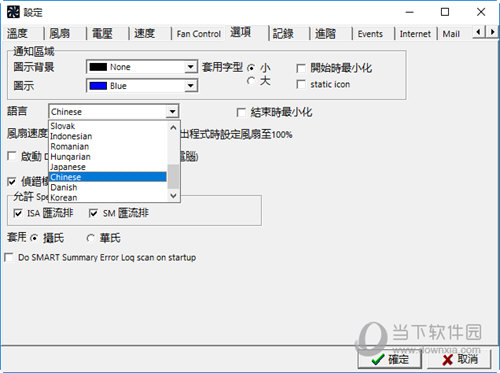Uncheck ISA 匯流排 checkbox
The height and width of the screenshot is (373, 500).
tap(18, 213)
